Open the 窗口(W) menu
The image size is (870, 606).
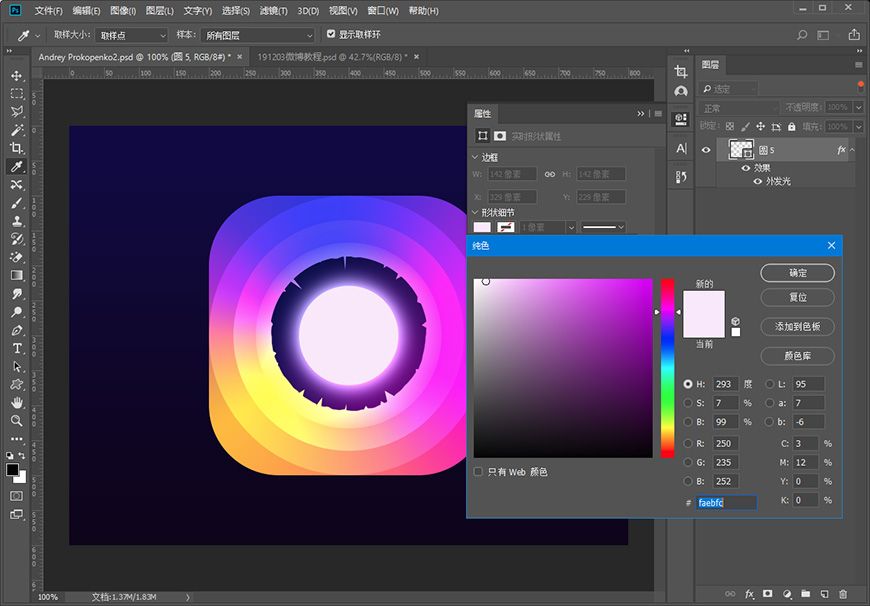point(383,11)
